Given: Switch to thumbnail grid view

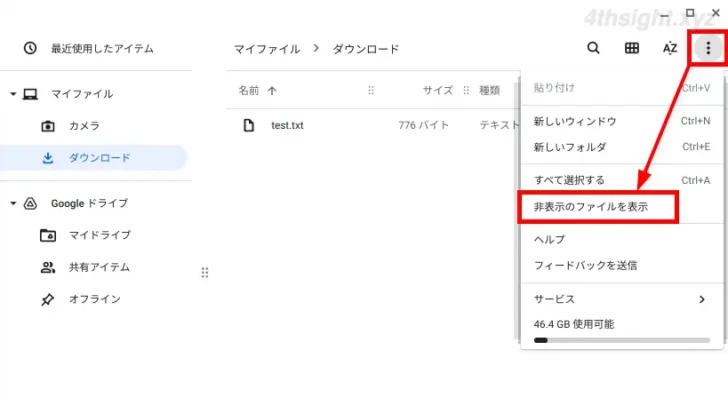Looking at the screenshot, I should (631, 48).
